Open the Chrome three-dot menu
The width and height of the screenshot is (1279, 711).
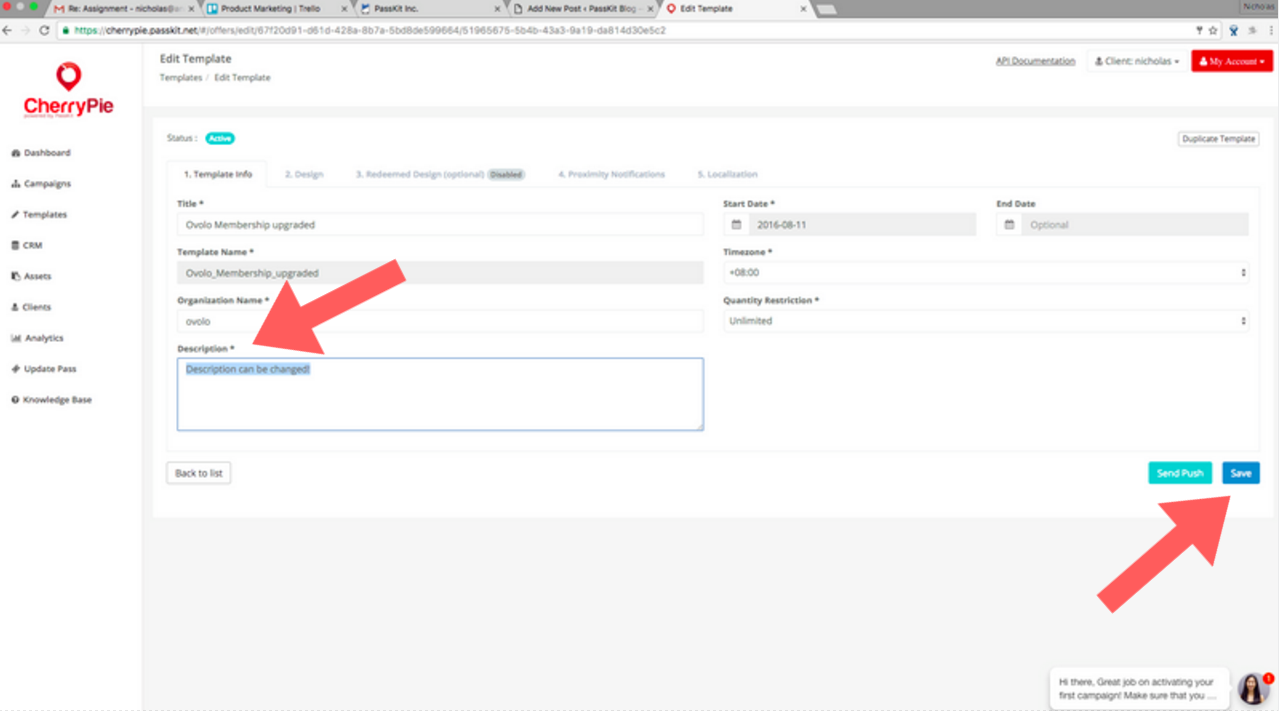[x=1270, y=30]
